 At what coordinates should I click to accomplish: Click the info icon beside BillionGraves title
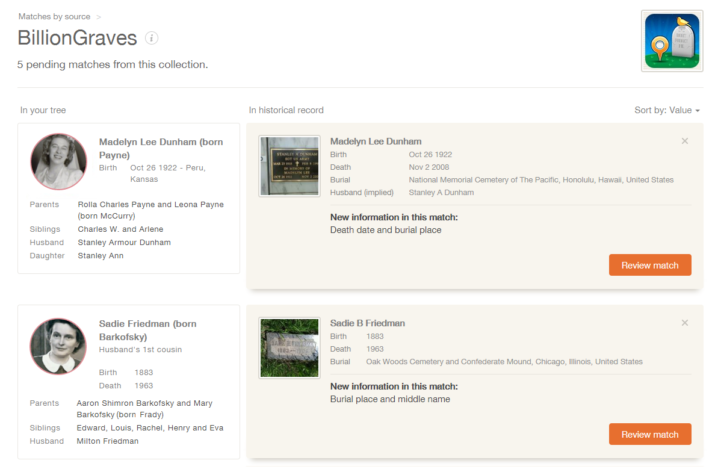(151, 38)
